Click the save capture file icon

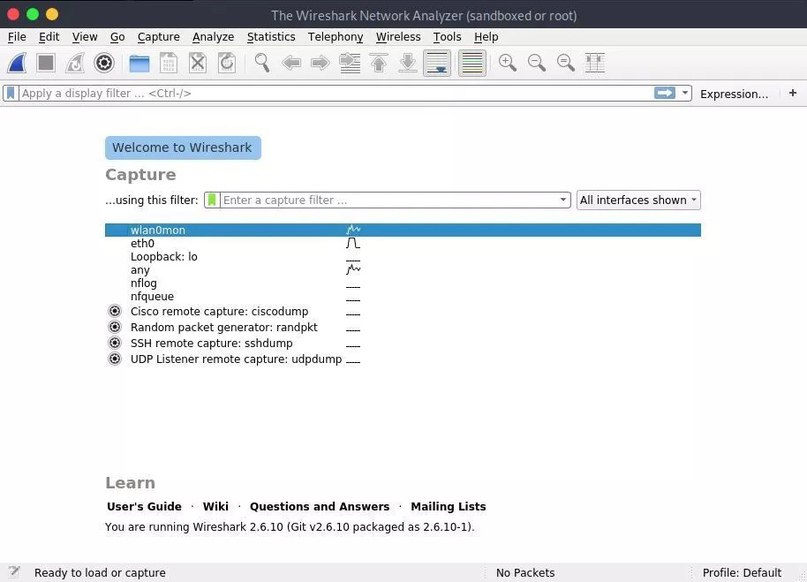point(168,63)
